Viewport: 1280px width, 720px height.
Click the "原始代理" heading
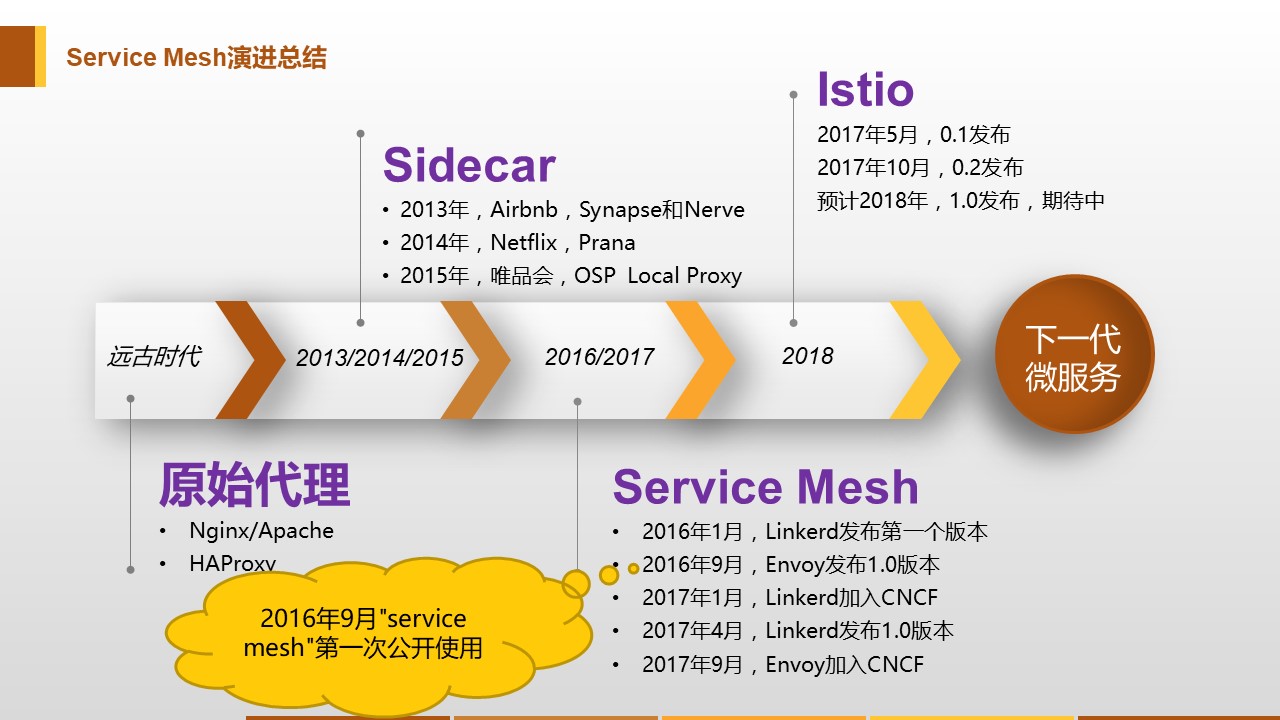coord(255,486)
